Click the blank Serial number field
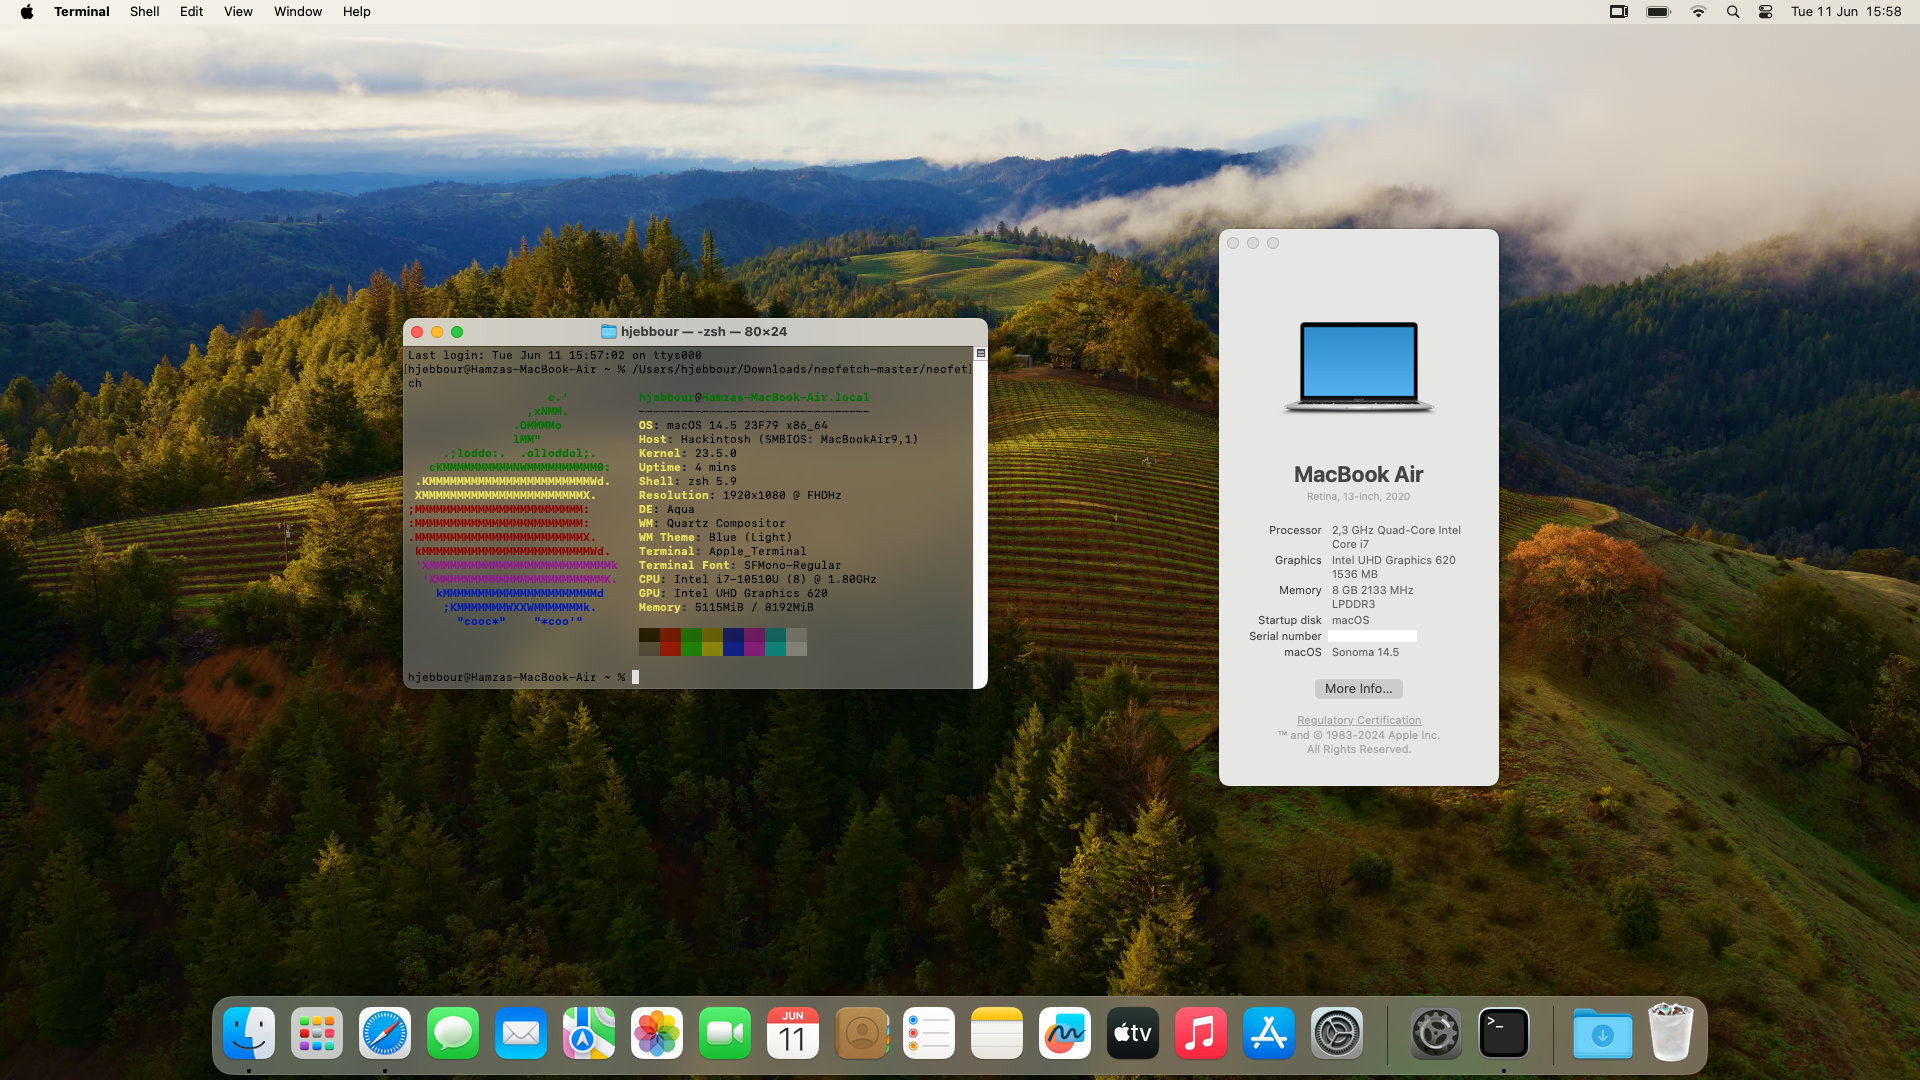Viewport: 1920px width, 1080px height. pos(1372,636)
